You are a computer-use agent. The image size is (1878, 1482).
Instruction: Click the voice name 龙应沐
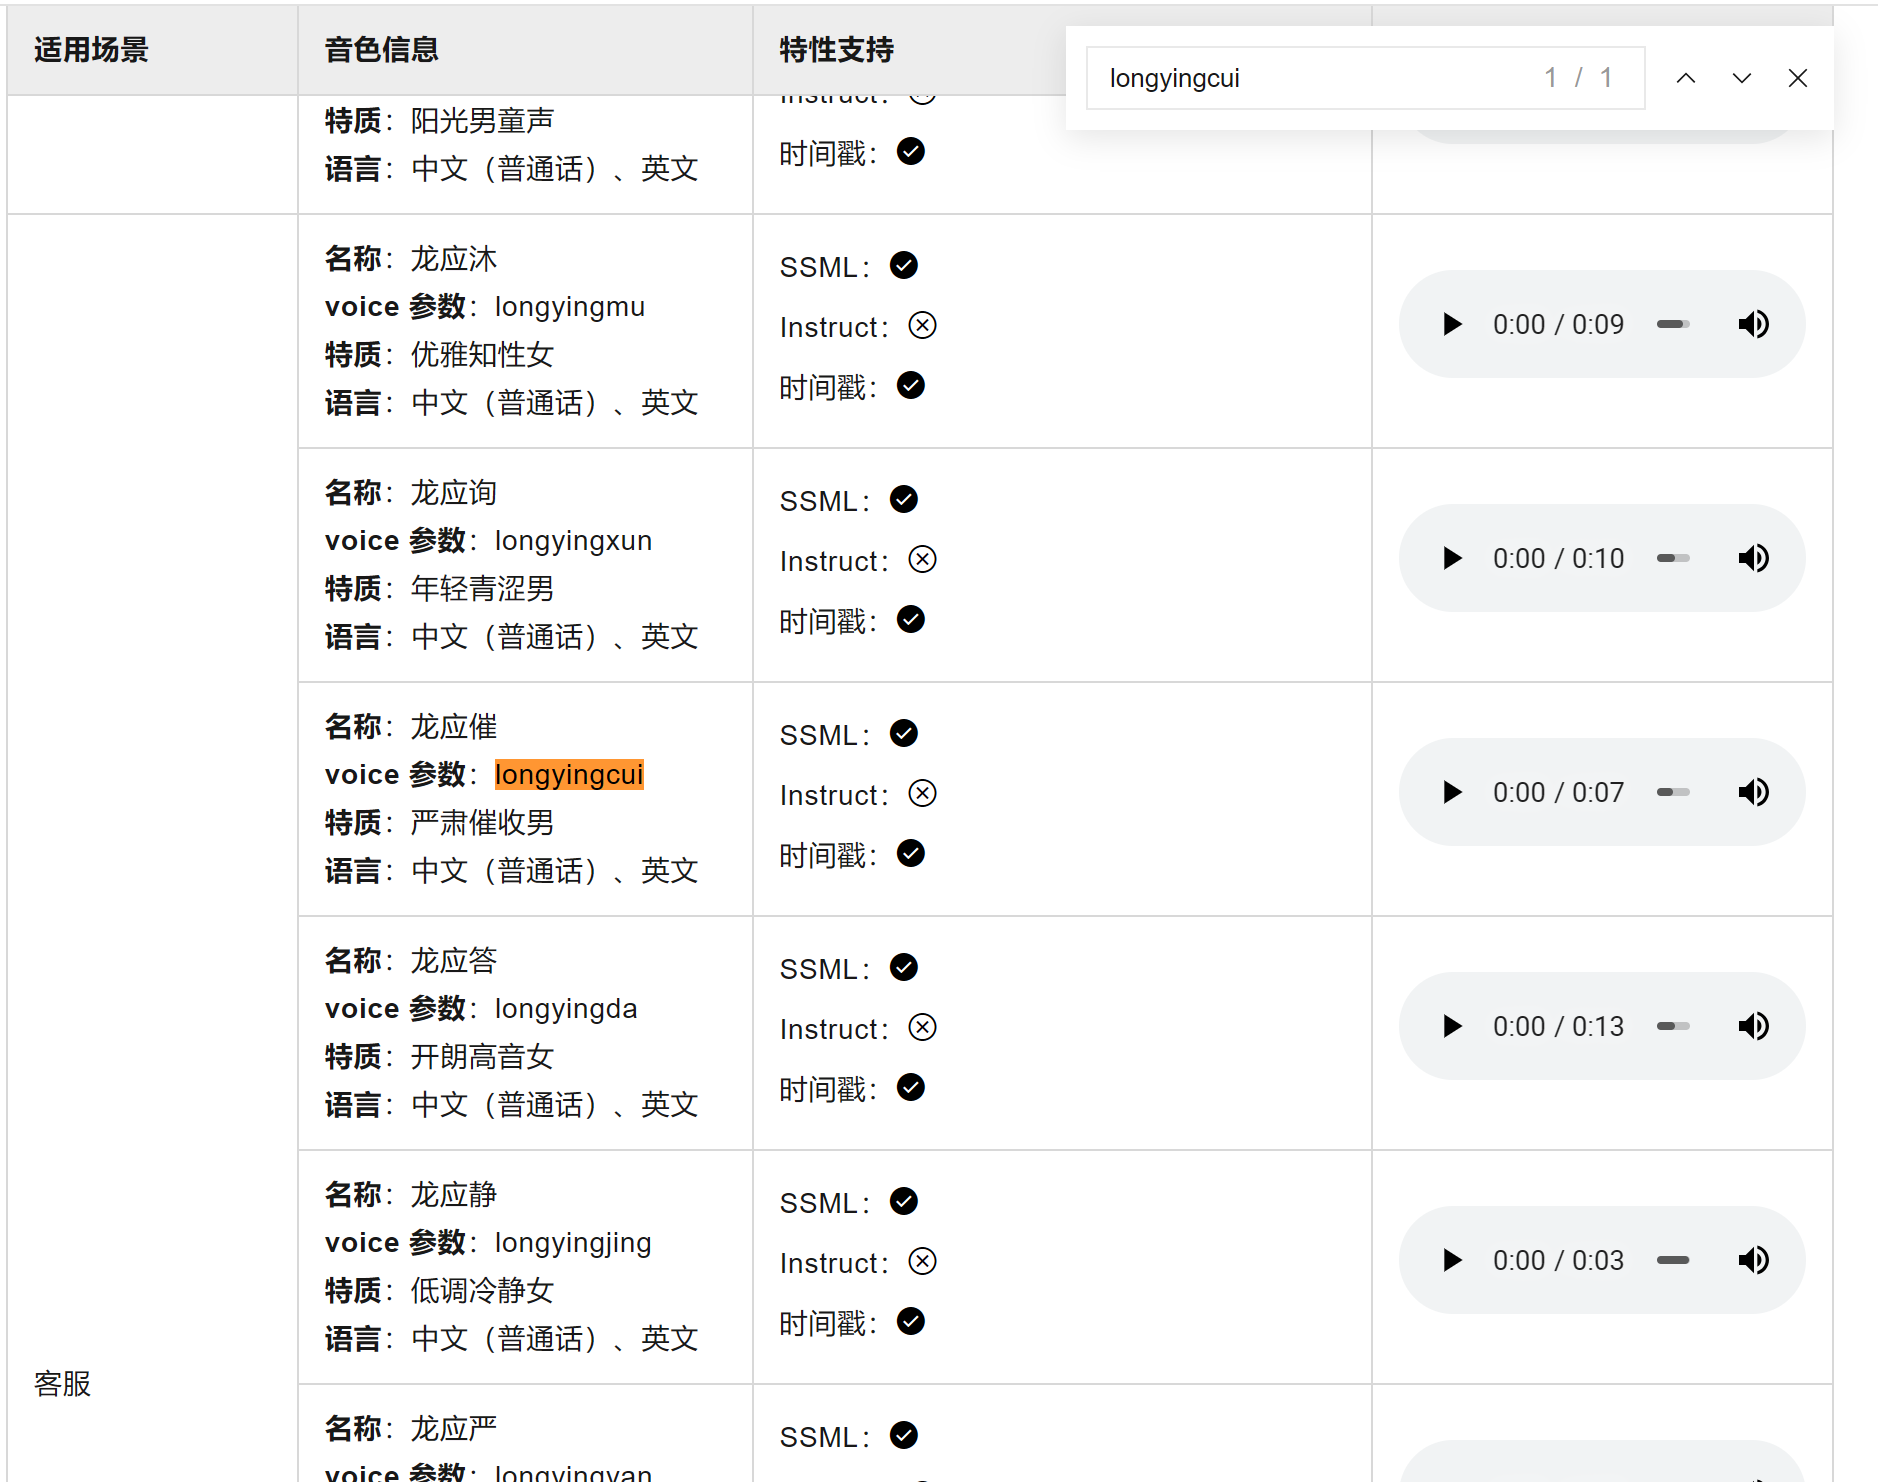(x=454, y=258)
